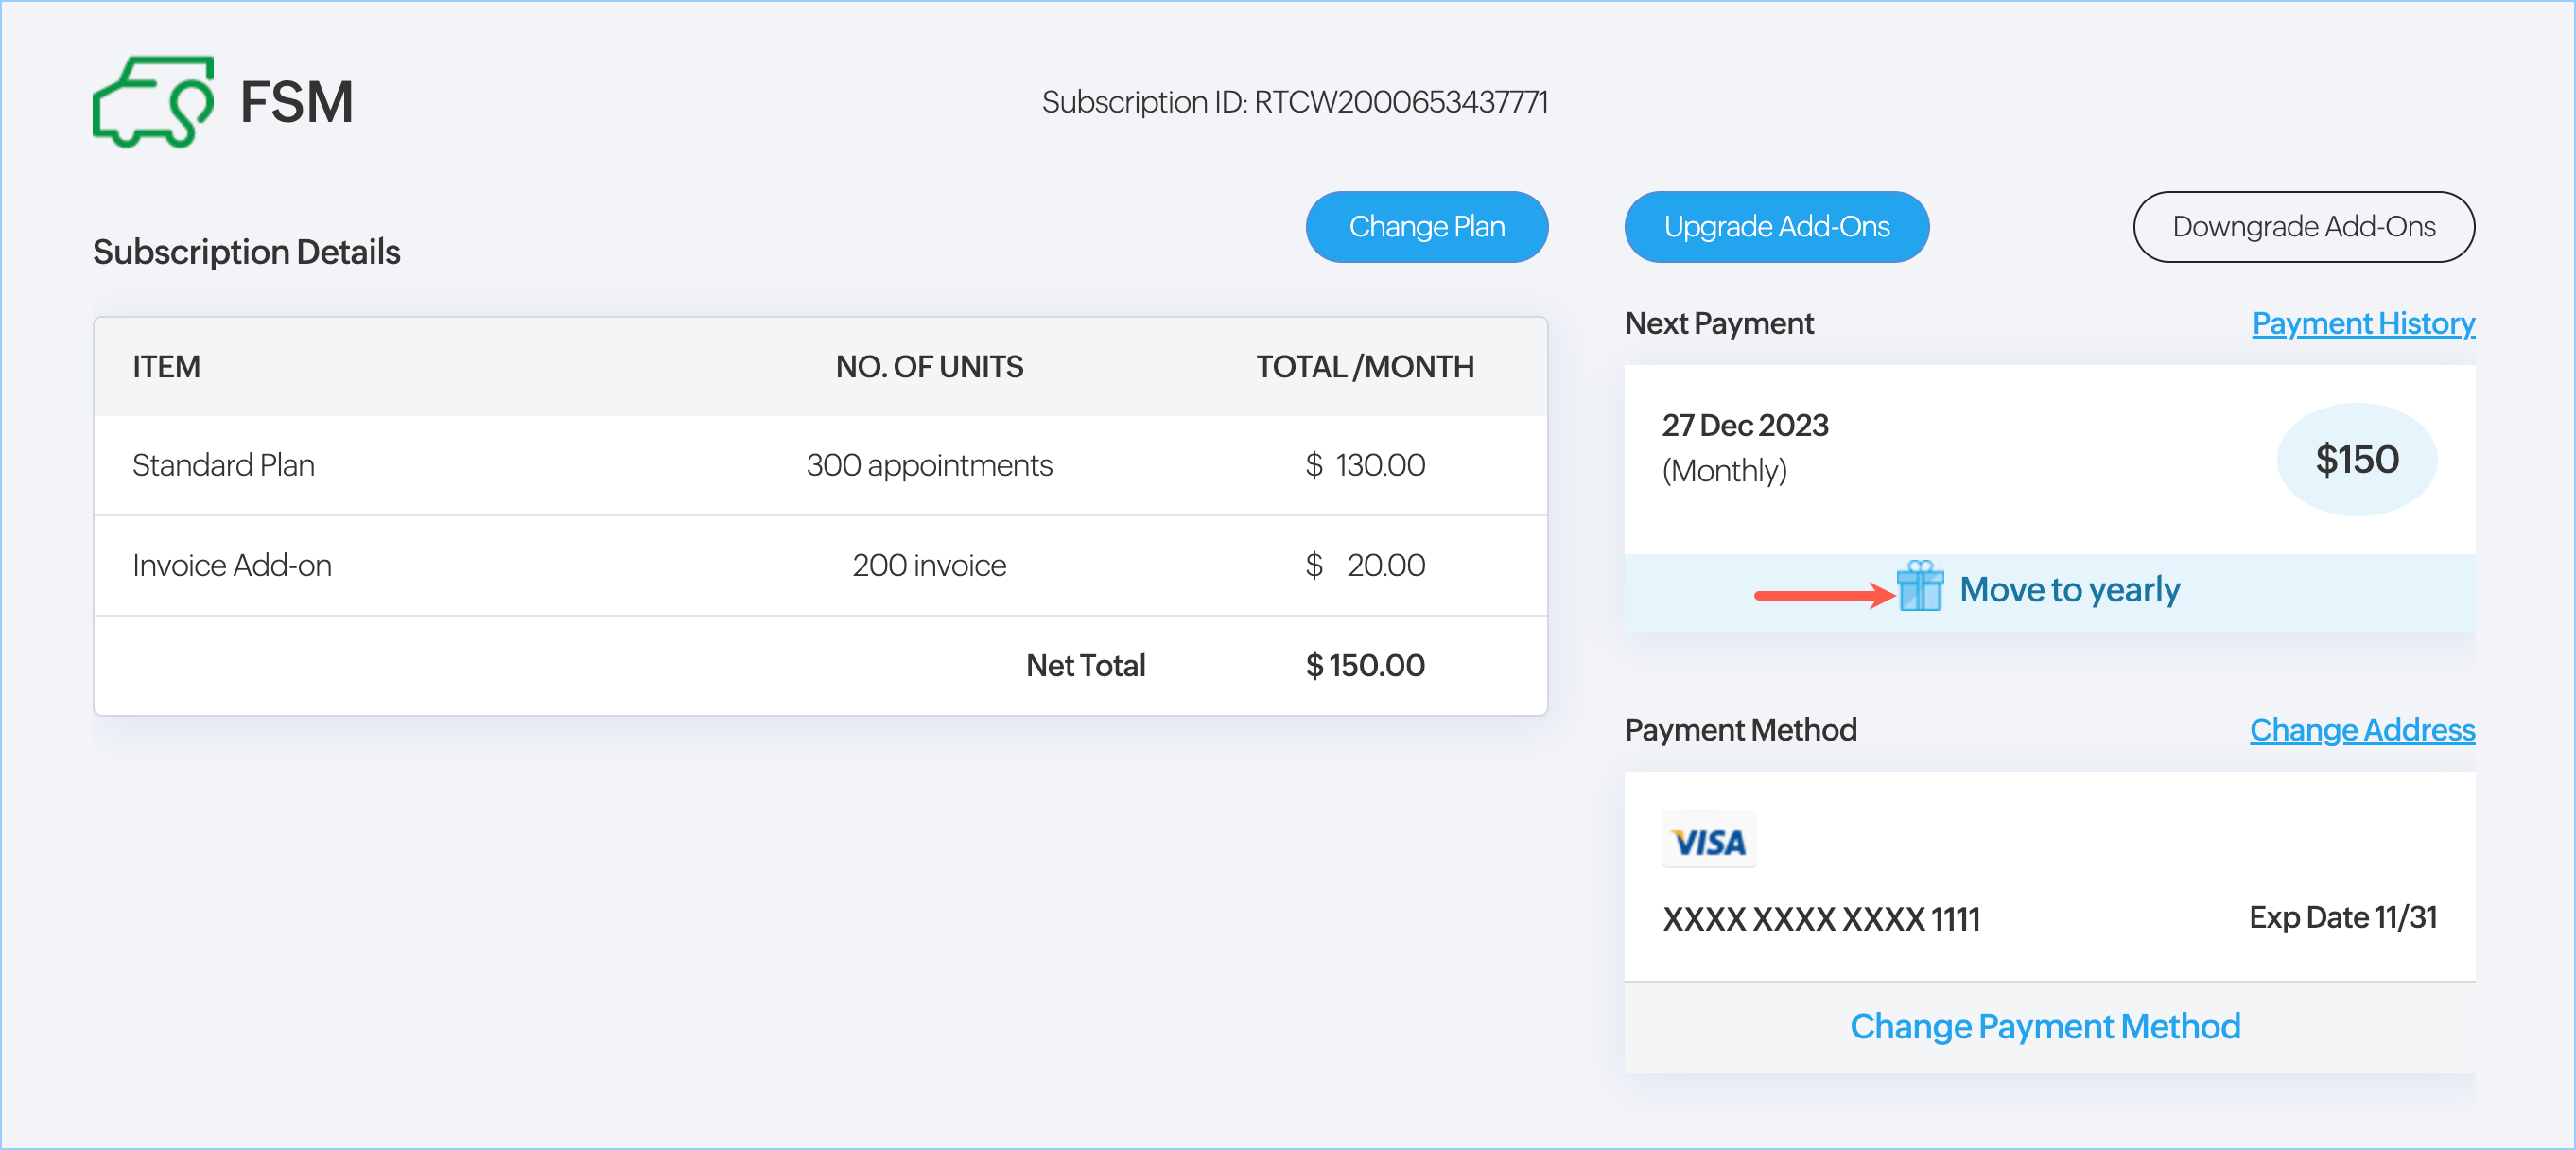
Task: Select the Standard Plan row
Action: point(223,465)
